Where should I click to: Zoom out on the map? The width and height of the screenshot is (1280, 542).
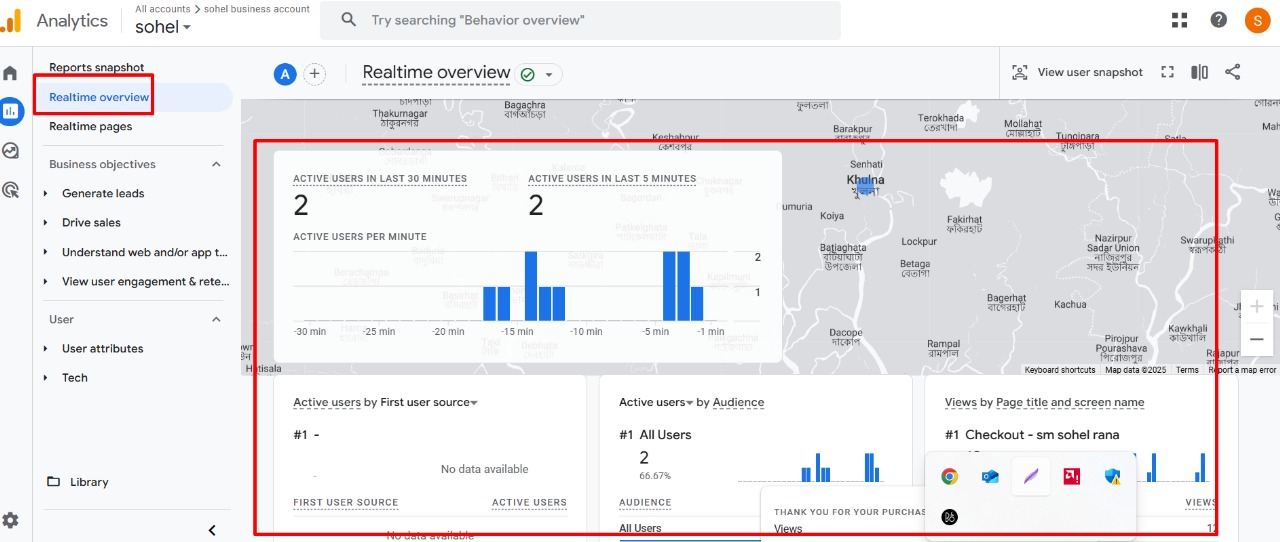coord(1257,339)
